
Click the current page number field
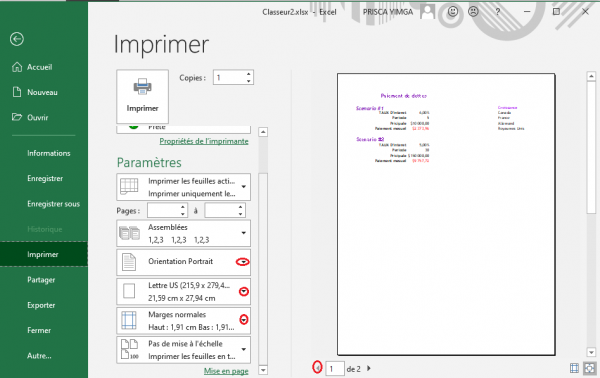click(x=335, y=369)
